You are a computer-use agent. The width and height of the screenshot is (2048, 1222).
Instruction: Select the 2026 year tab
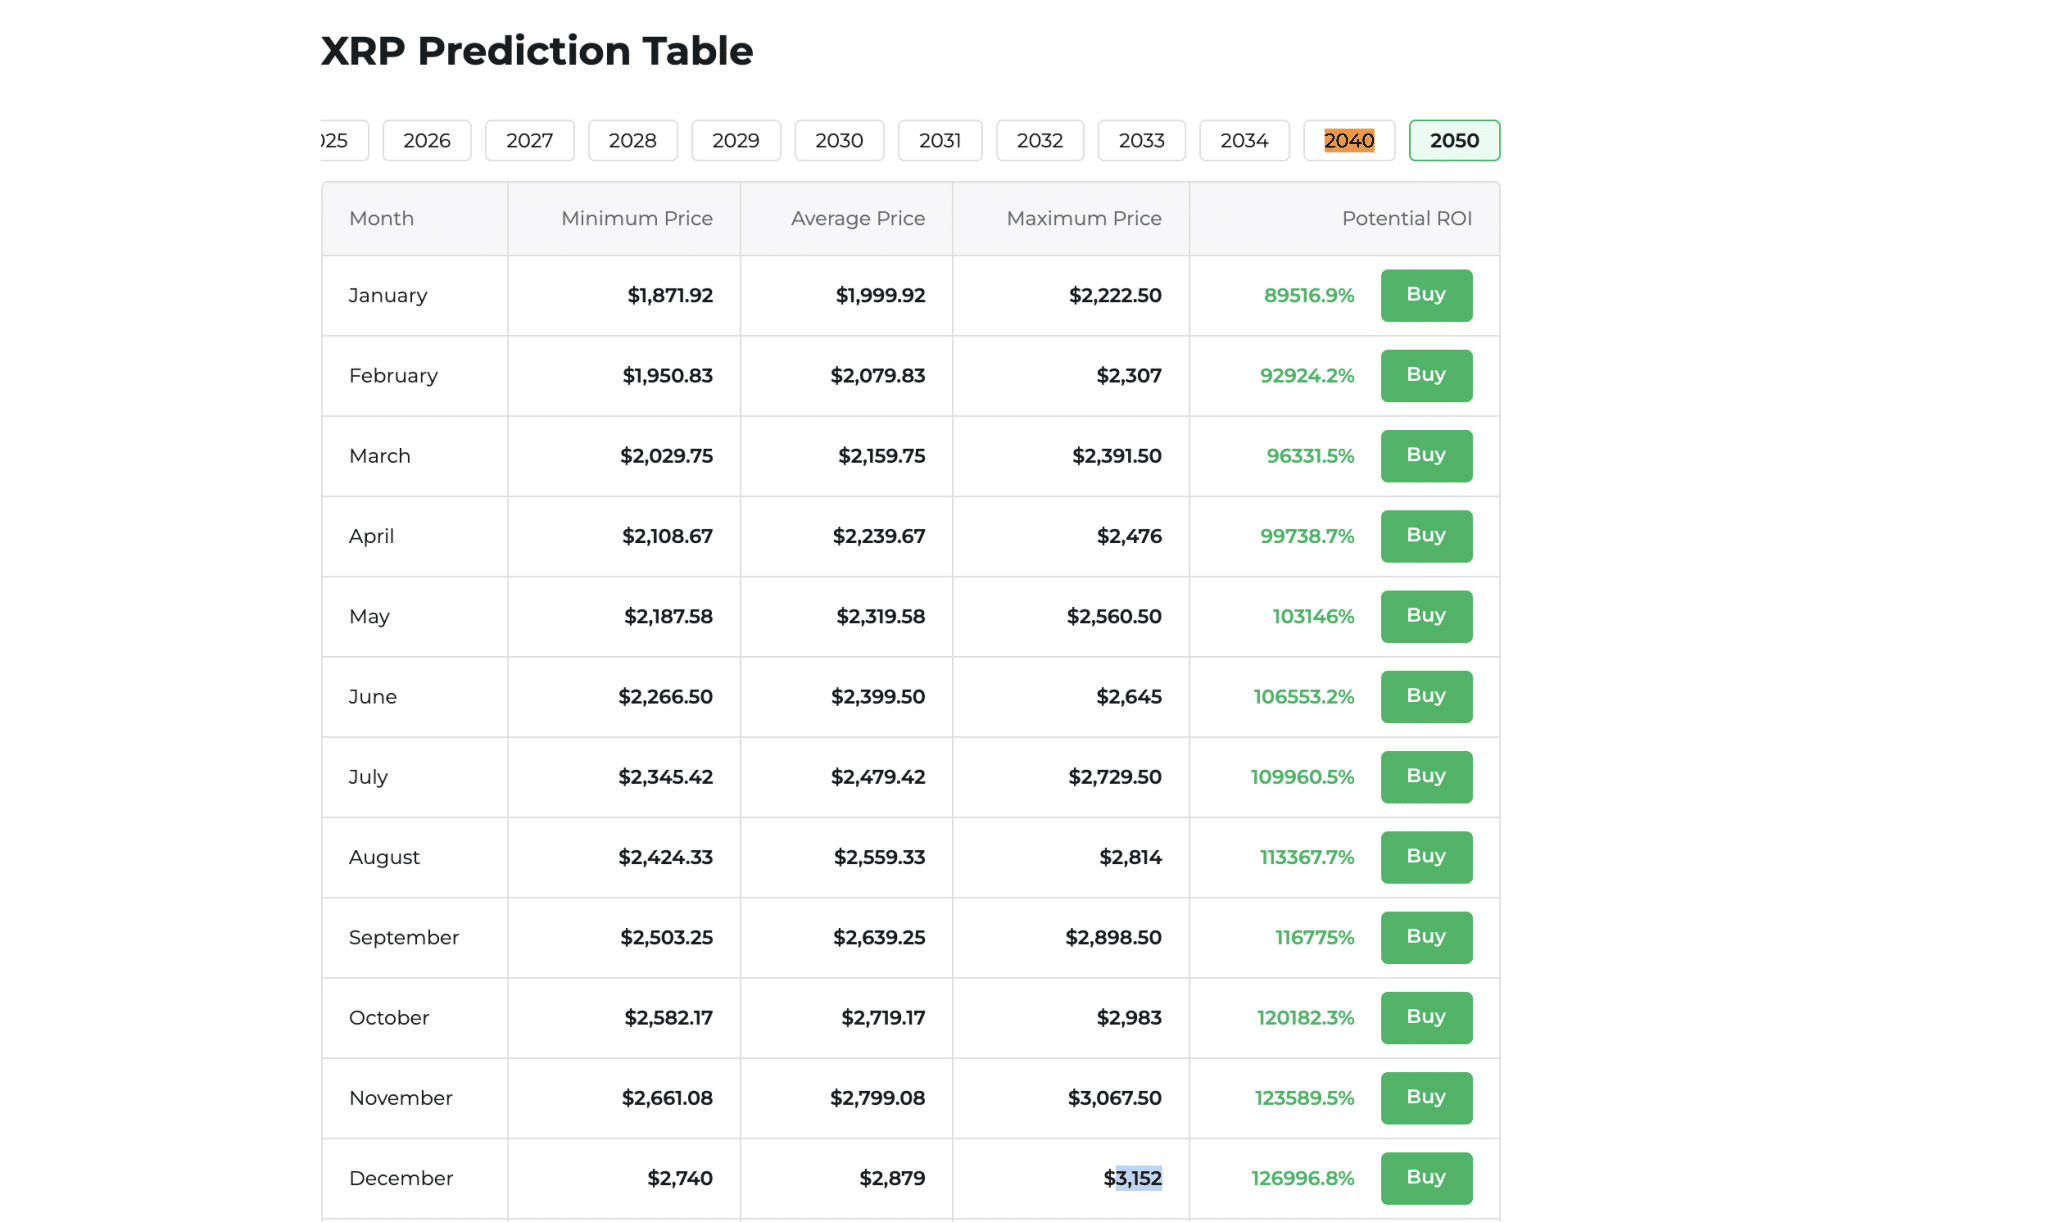point(427,140)
